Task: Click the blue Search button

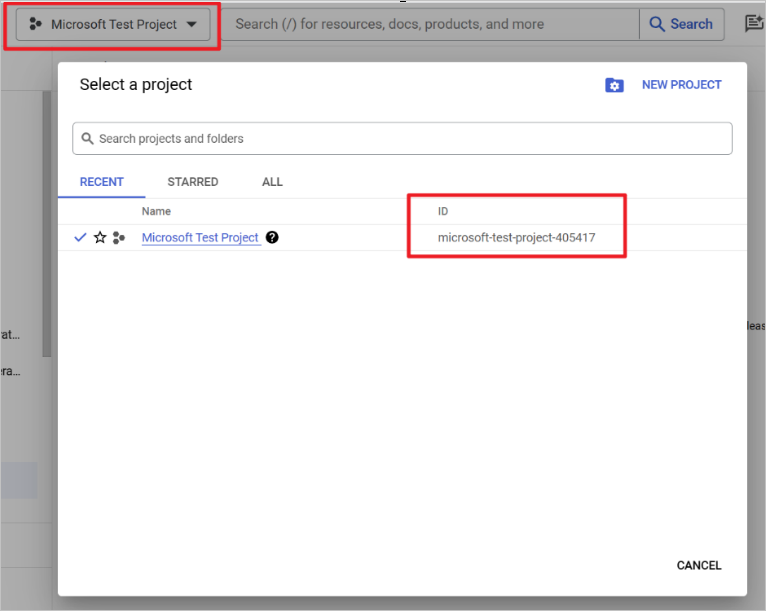Action: [681, 24]
